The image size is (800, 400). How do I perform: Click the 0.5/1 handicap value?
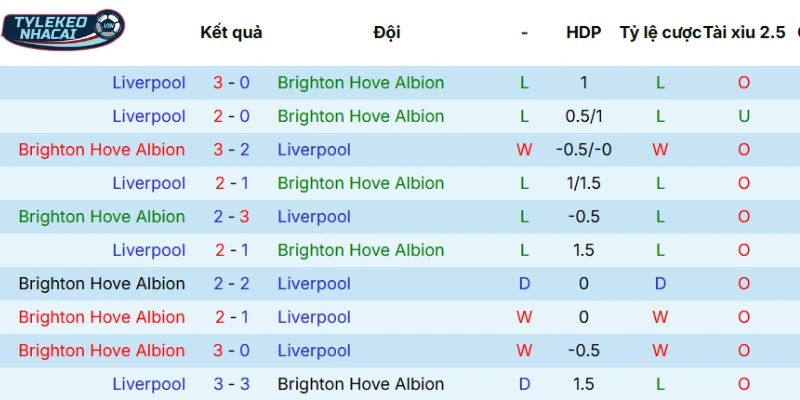(583, 116)
